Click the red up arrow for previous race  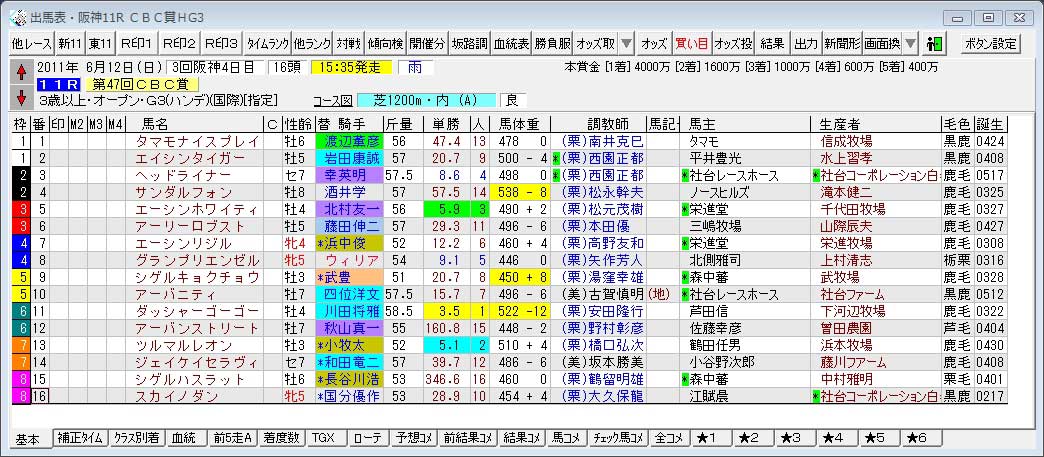click(21, 71)
